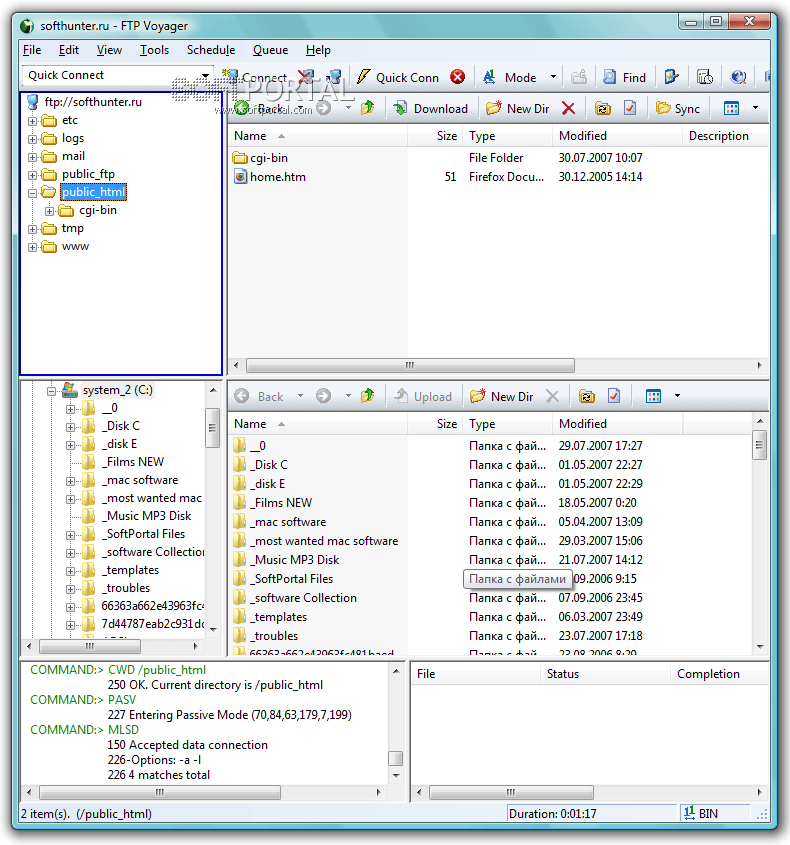The height and width of the screenshot is (845, 790).
Task: Click the view style grid icon in local toolbar
Action: (653, 397)
